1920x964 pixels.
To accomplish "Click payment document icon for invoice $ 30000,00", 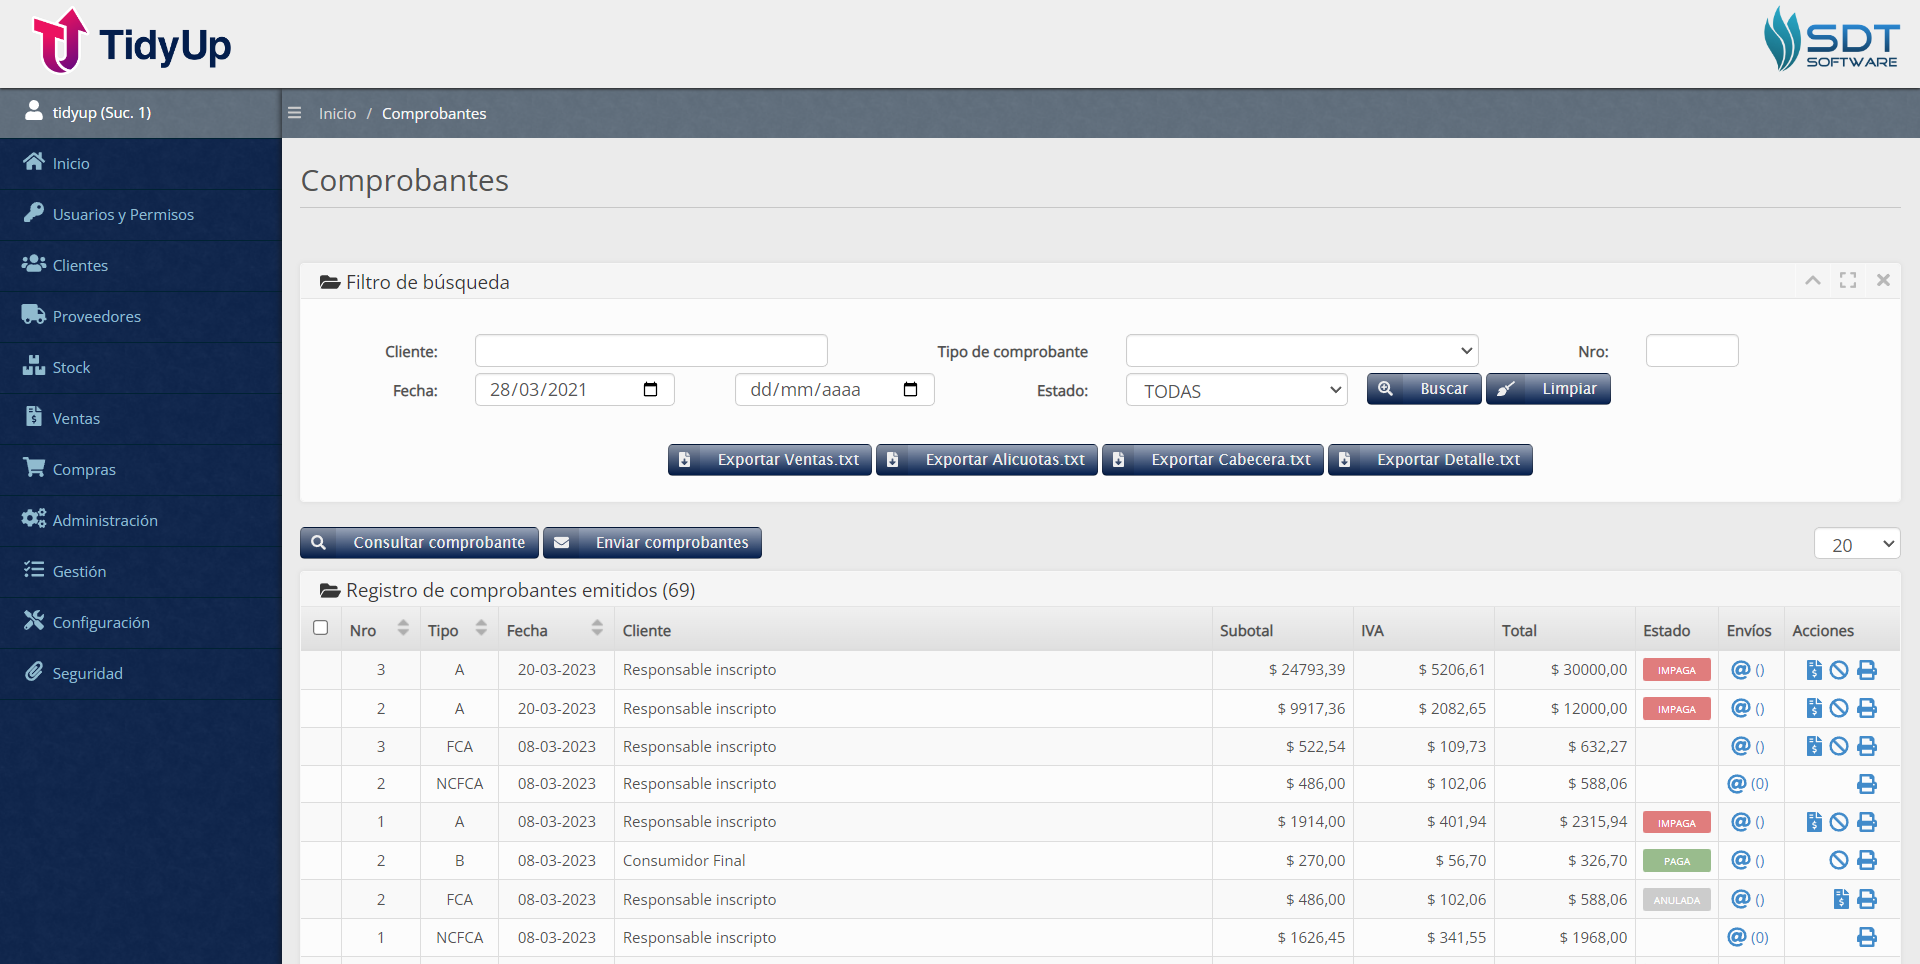I will pyautogui.click(x=1814, y=670).
